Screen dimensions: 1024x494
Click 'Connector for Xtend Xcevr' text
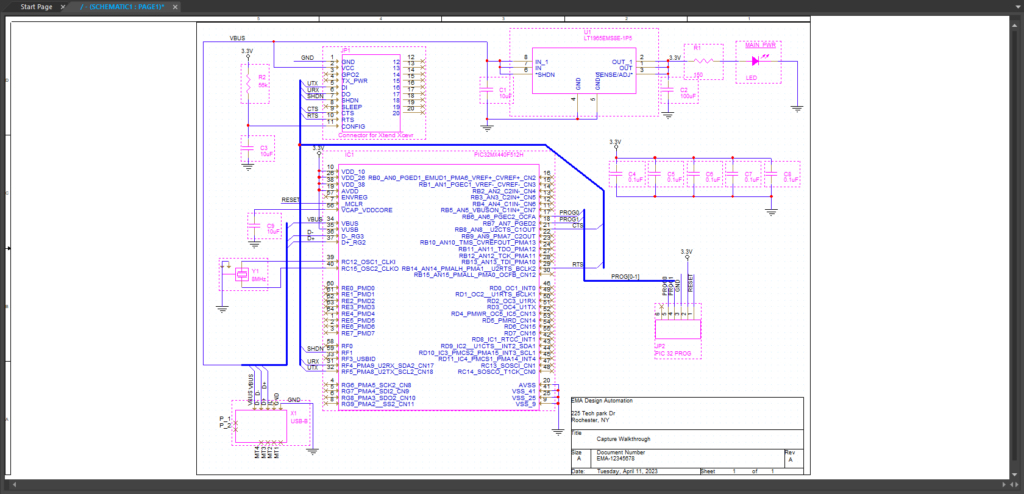point(377,134)
